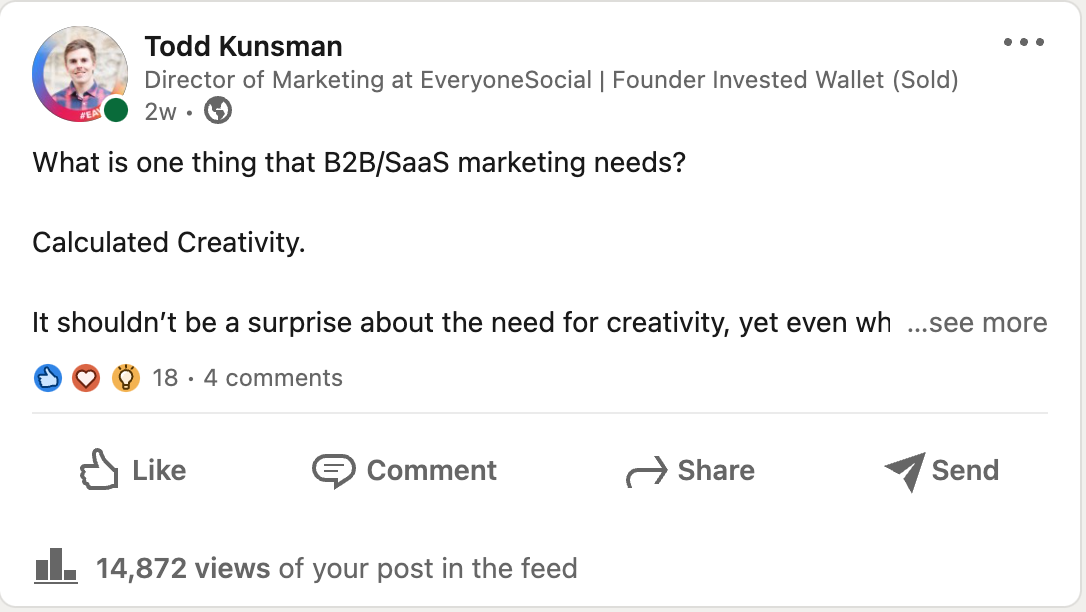Expand the post with see more
This screenshot has width=1086, height=612.
pyautogui.click(x=977, y=323)
